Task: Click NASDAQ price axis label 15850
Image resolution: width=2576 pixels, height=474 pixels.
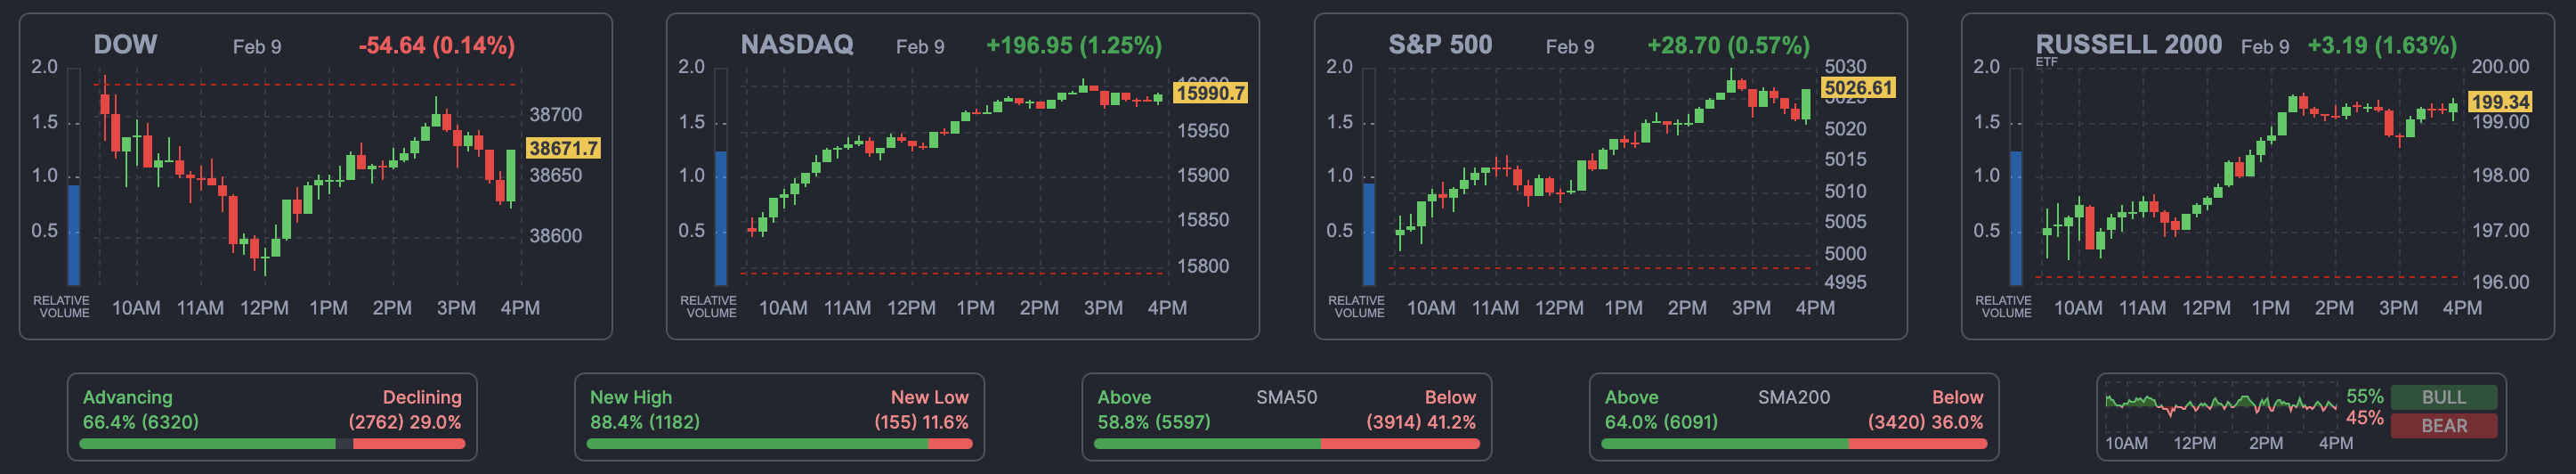Action: pyautogui.click(x=1203, y=220)
